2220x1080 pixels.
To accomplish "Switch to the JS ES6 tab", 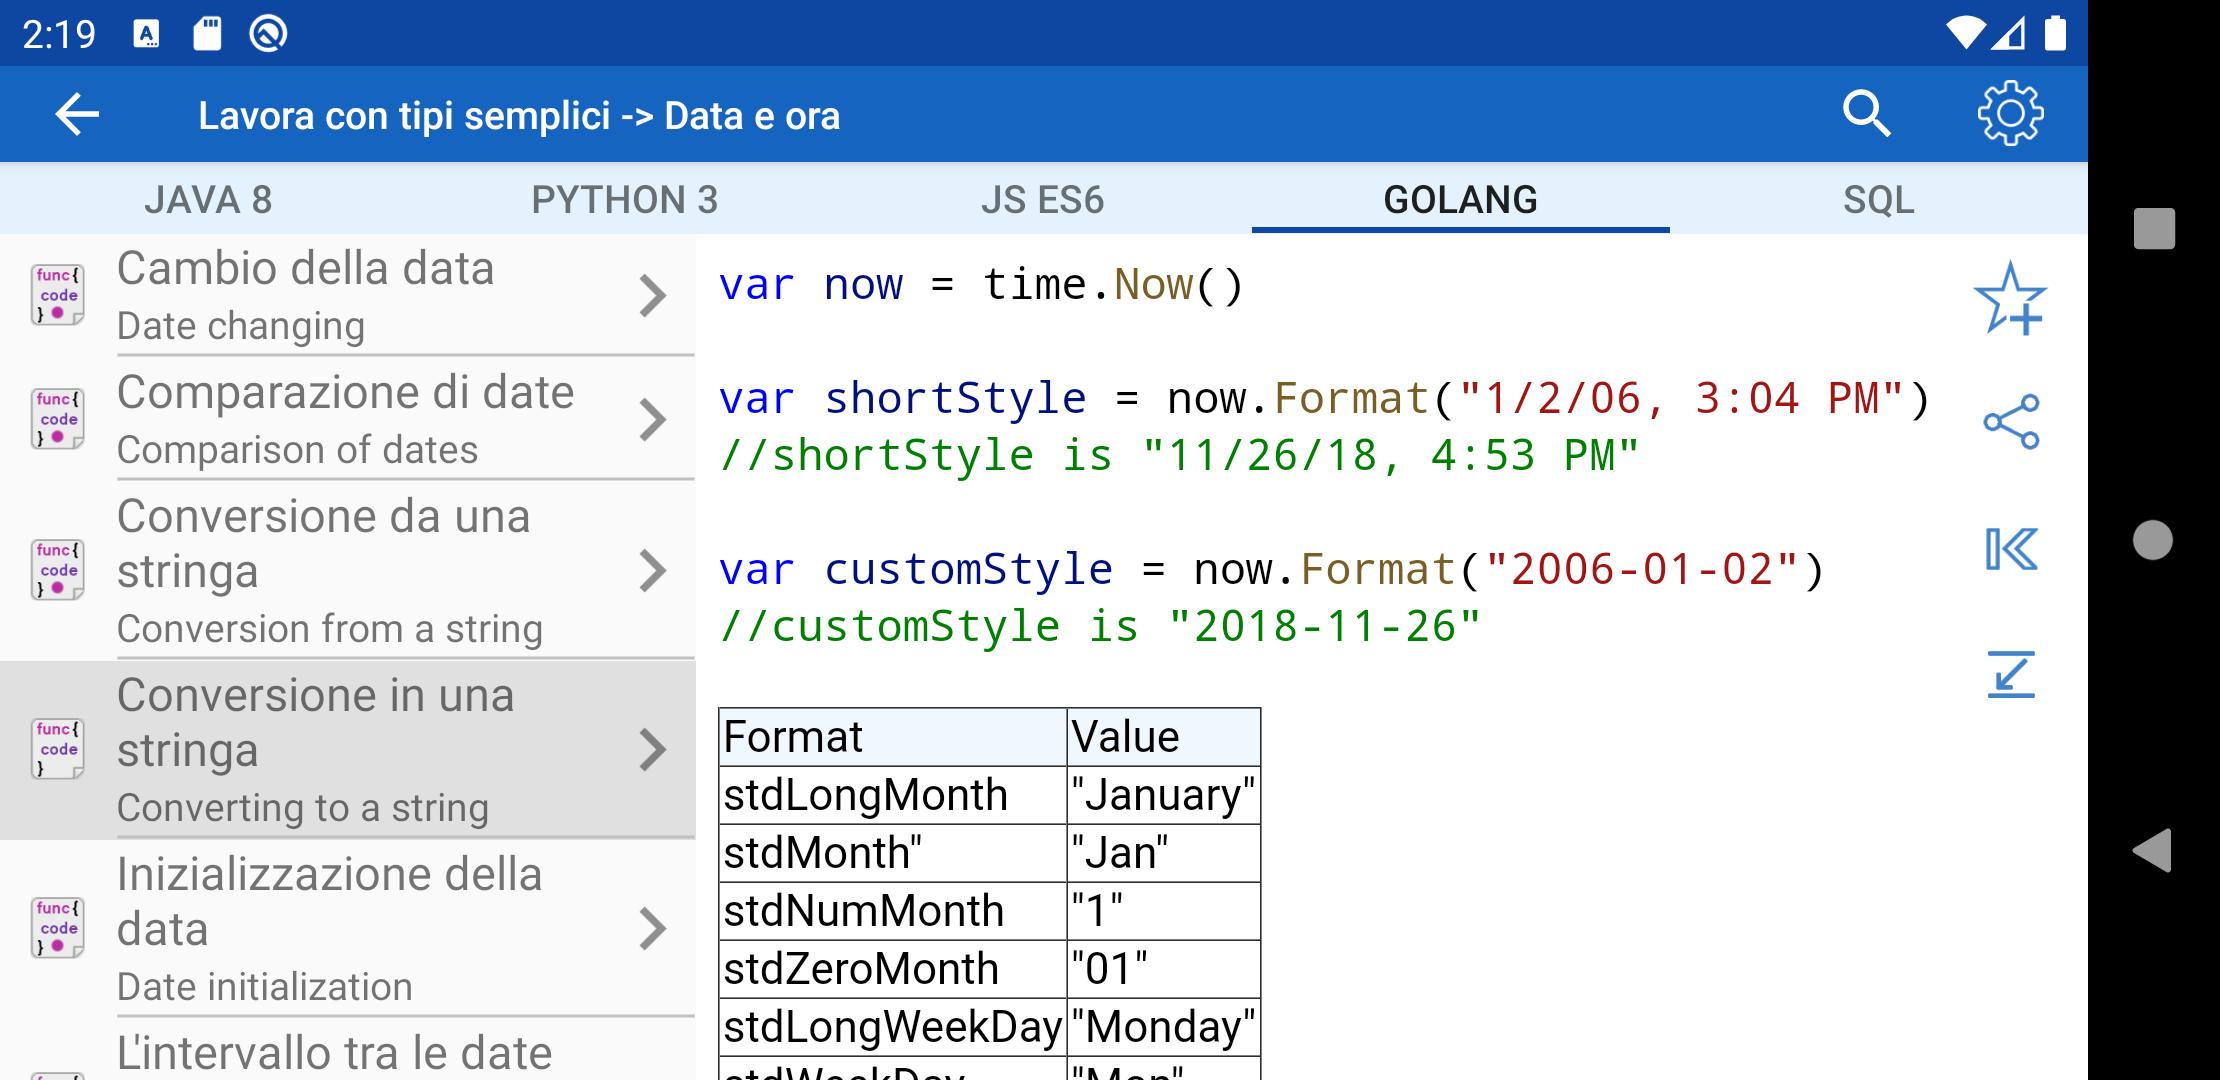I will [1042, 200].
